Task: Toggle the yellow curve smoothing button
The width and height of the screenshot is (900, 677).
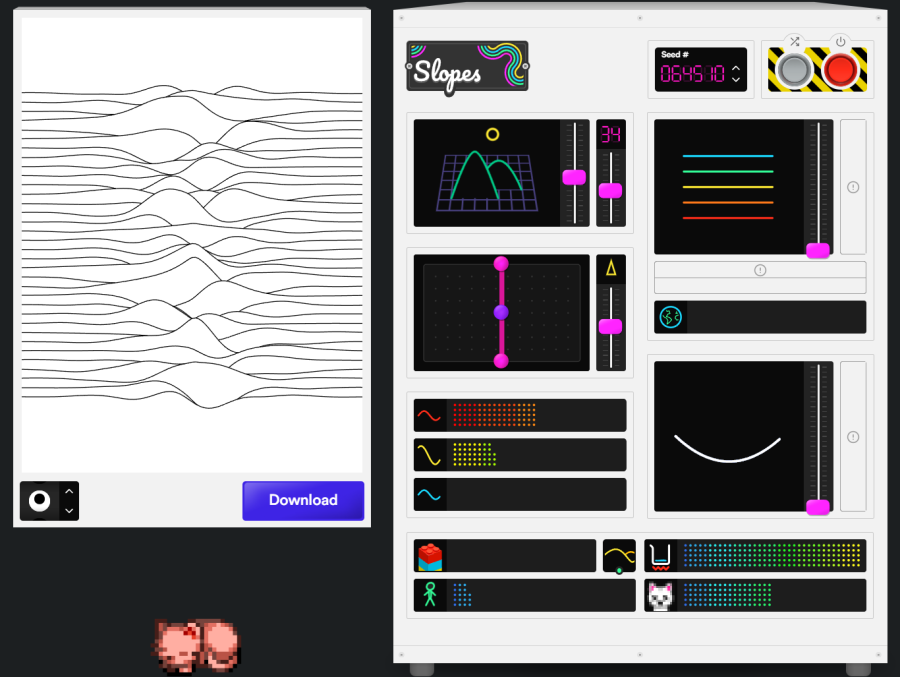Action: point(619,556)
